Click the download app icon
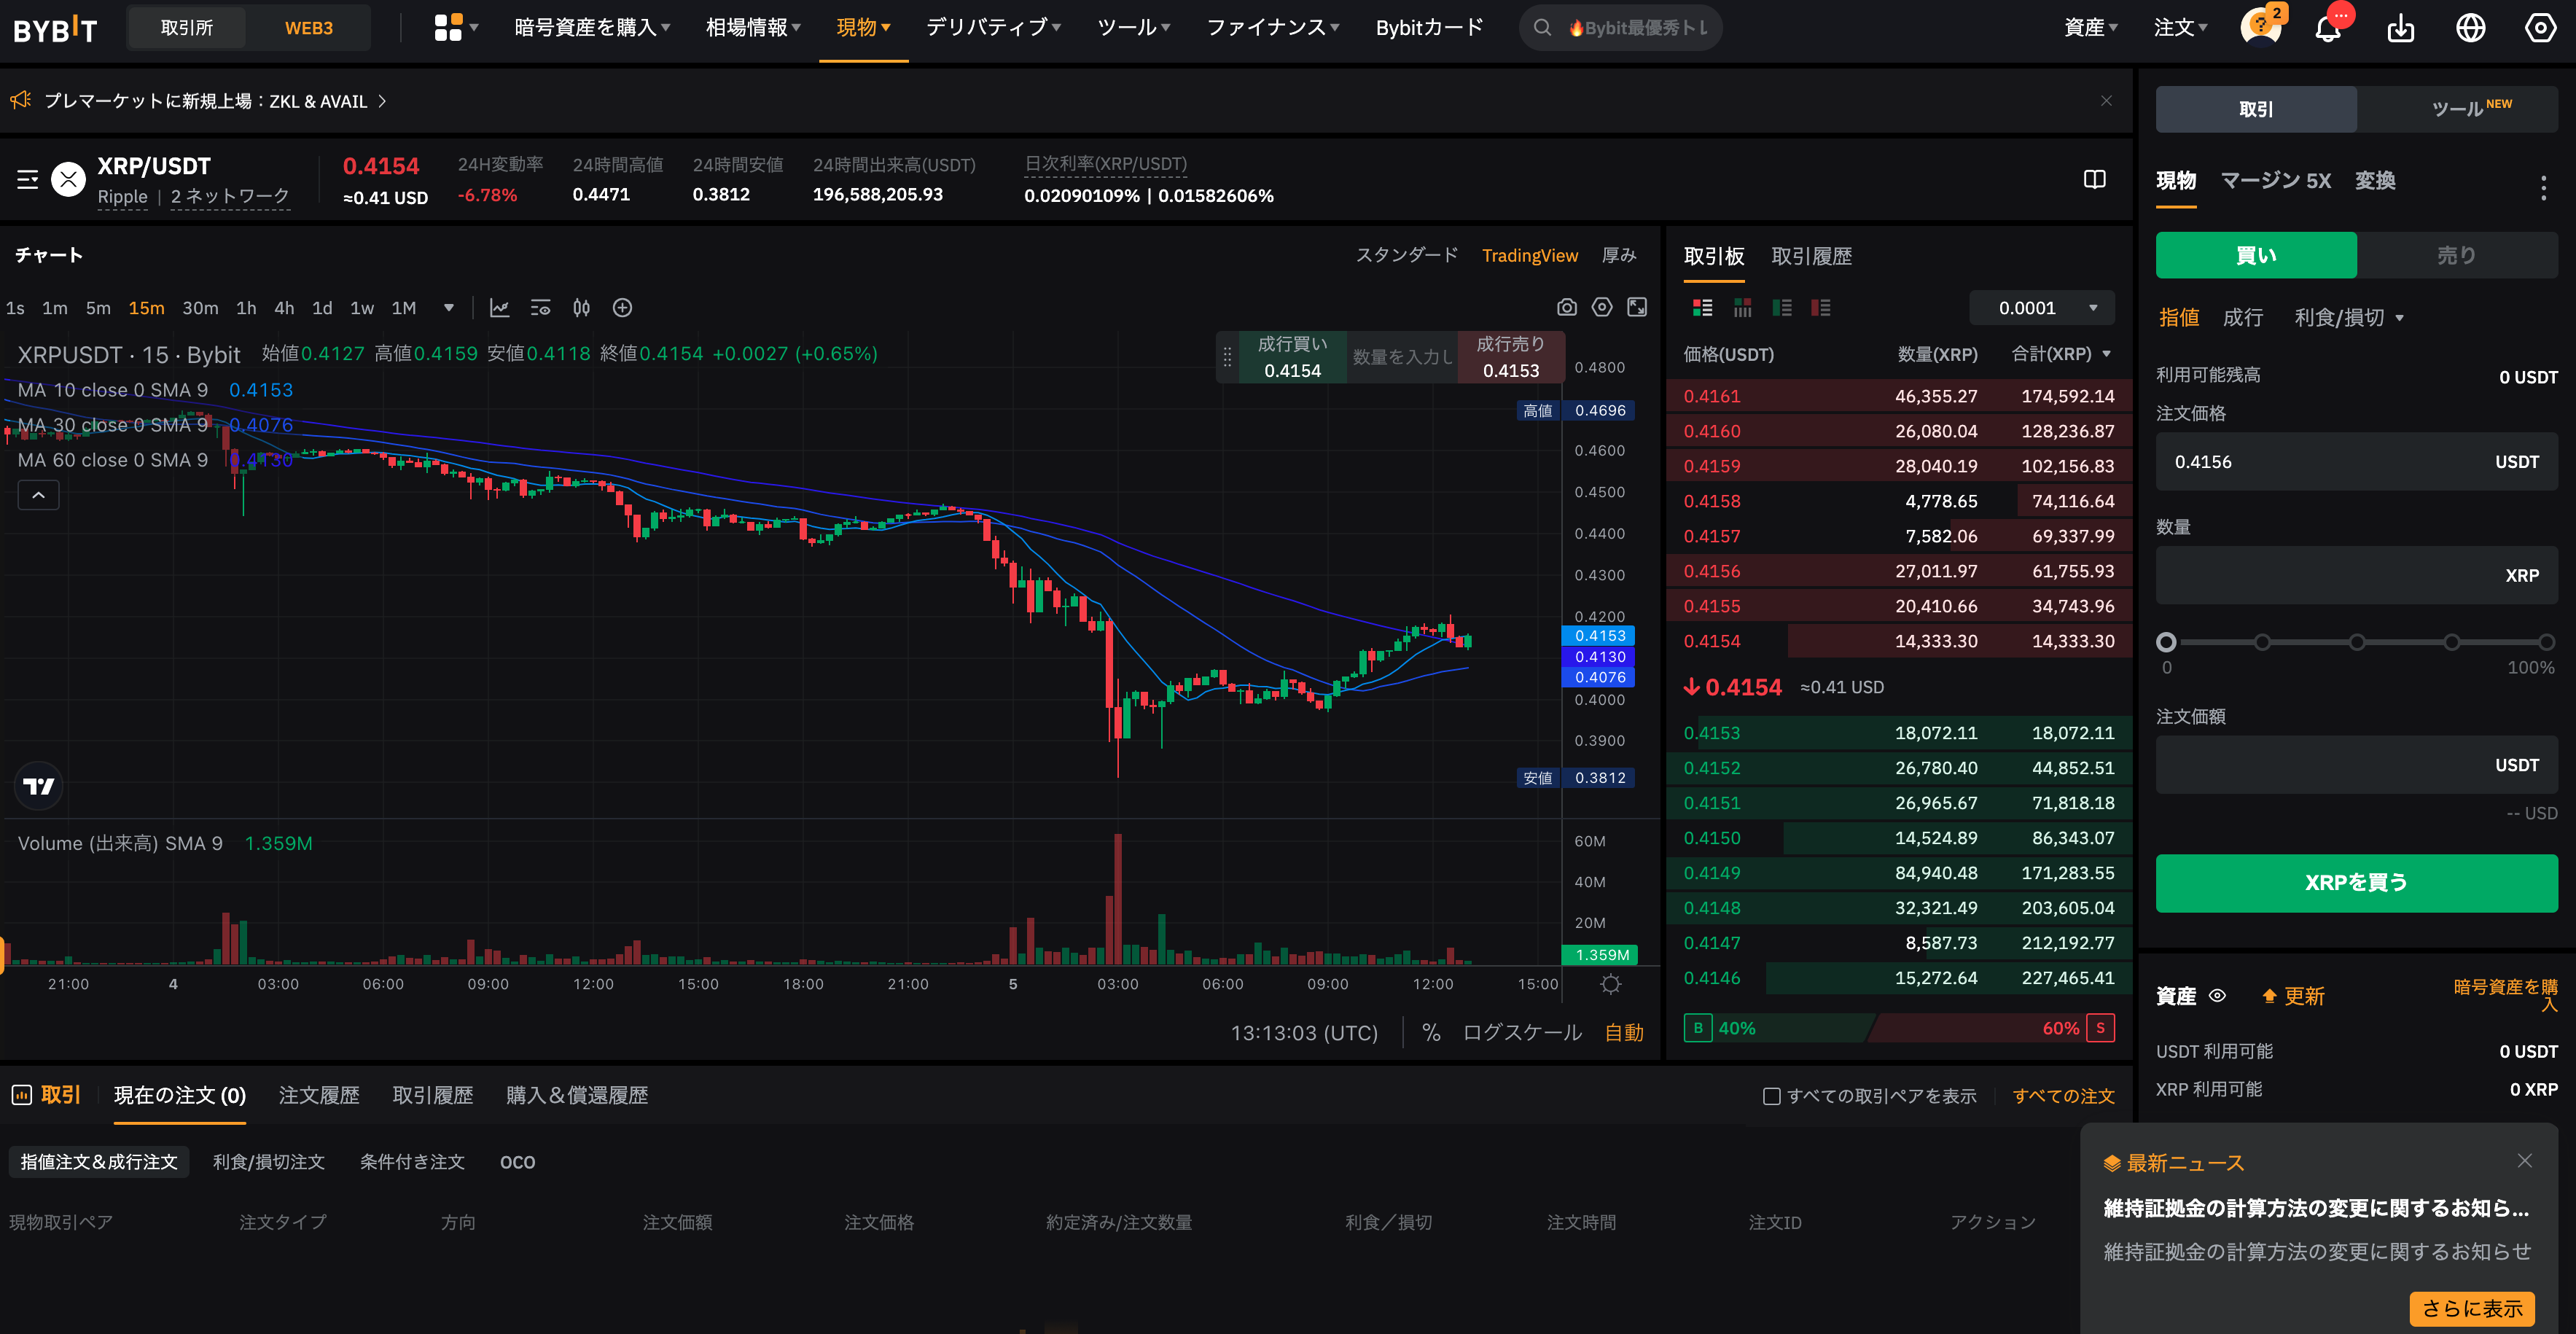This screenshot has width=2576, height=1334. (2400, 28)
